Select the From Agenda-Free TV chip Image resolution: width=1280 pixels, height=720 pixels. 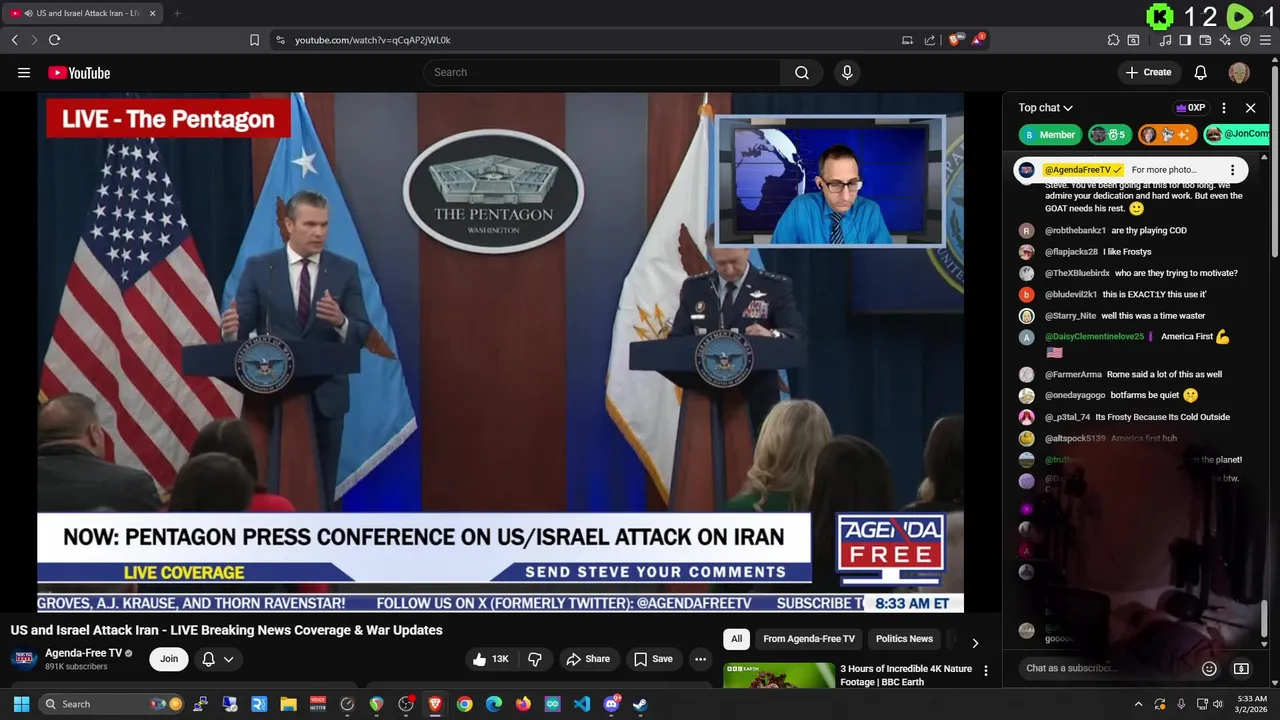click(x=809, y=639)
